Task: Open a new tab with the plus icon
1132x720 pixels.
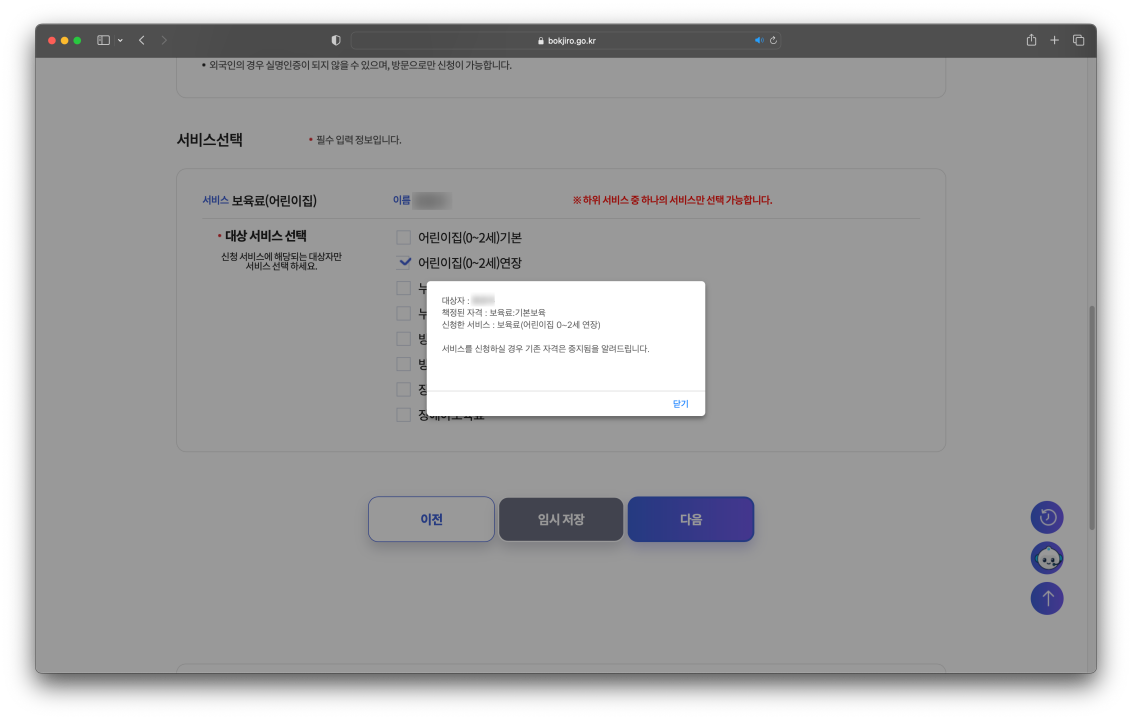Action: point(1054,40)
